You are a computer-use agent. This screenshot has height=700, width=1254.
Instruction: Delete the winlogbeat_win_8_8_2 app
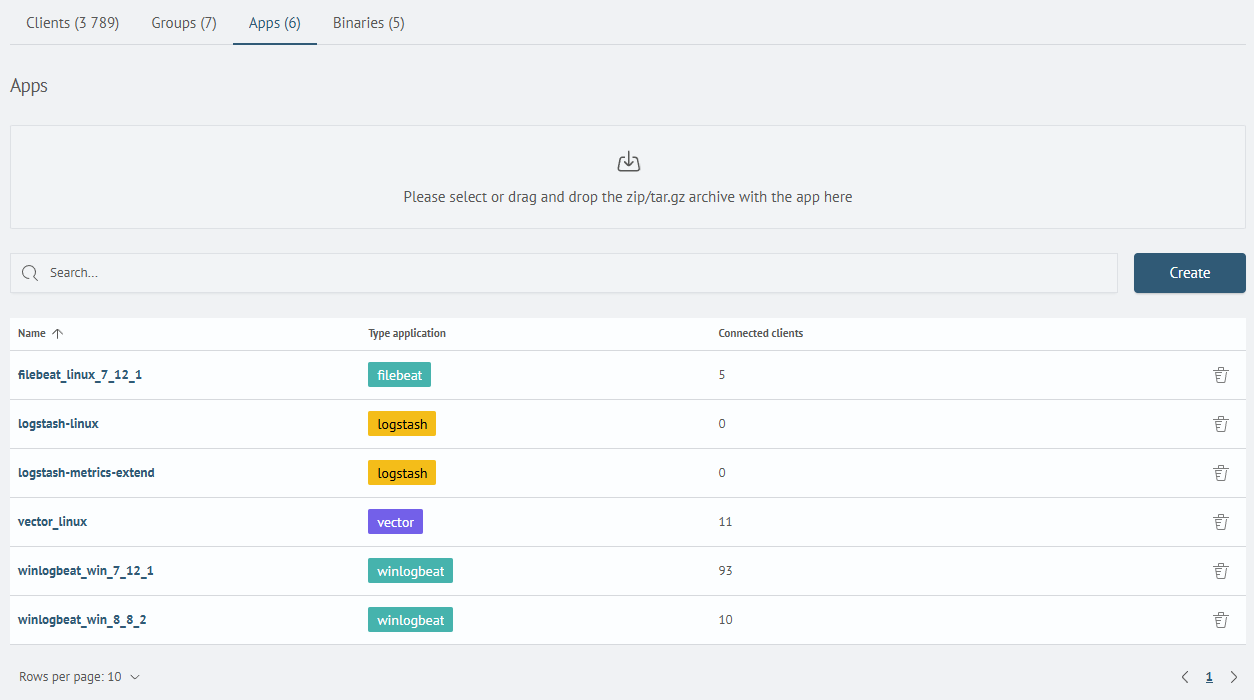point(1220,619)
